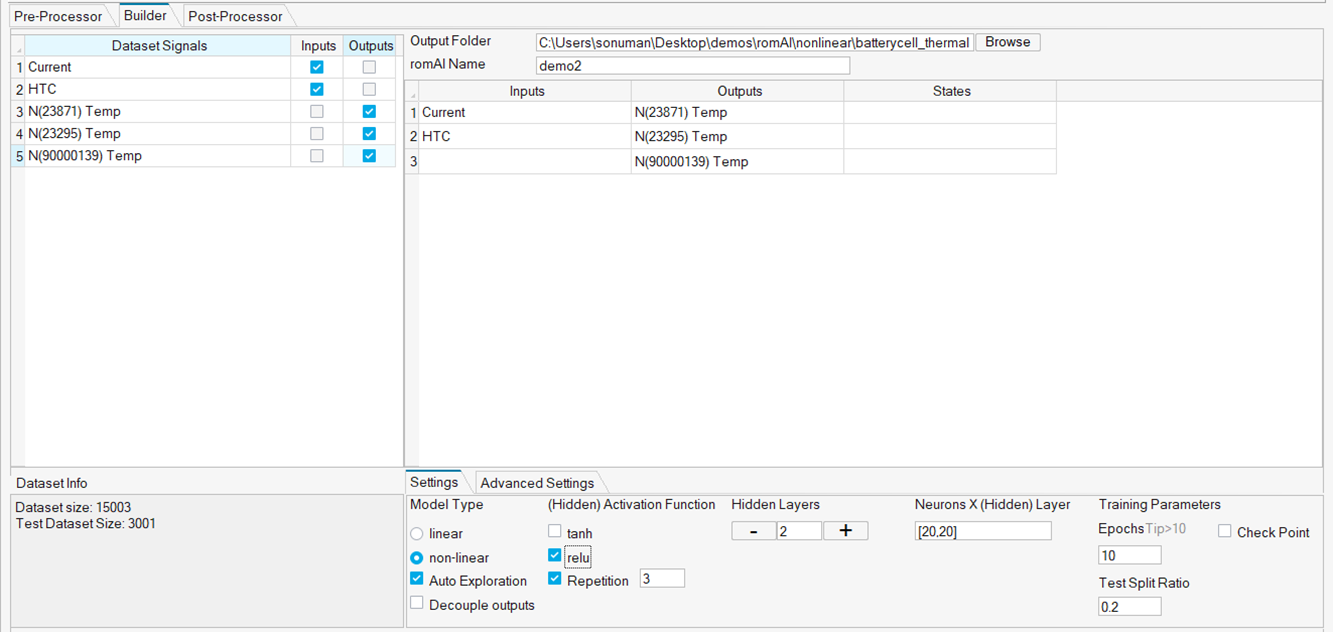The height and width of the screenshot is (632, 1333).
Task: Switch to the Advanced Settings tab
Action: pos(538,483)
